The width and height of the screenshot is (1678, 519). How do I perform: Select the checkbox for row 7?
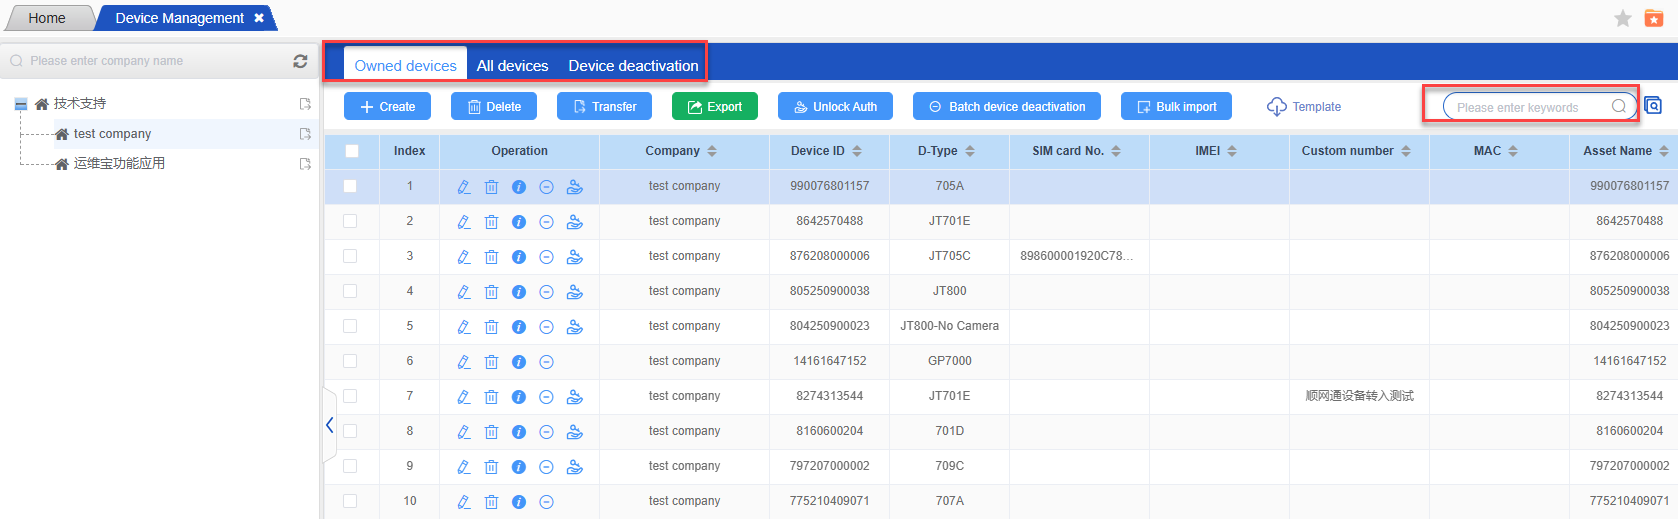(x=350, y=396)
